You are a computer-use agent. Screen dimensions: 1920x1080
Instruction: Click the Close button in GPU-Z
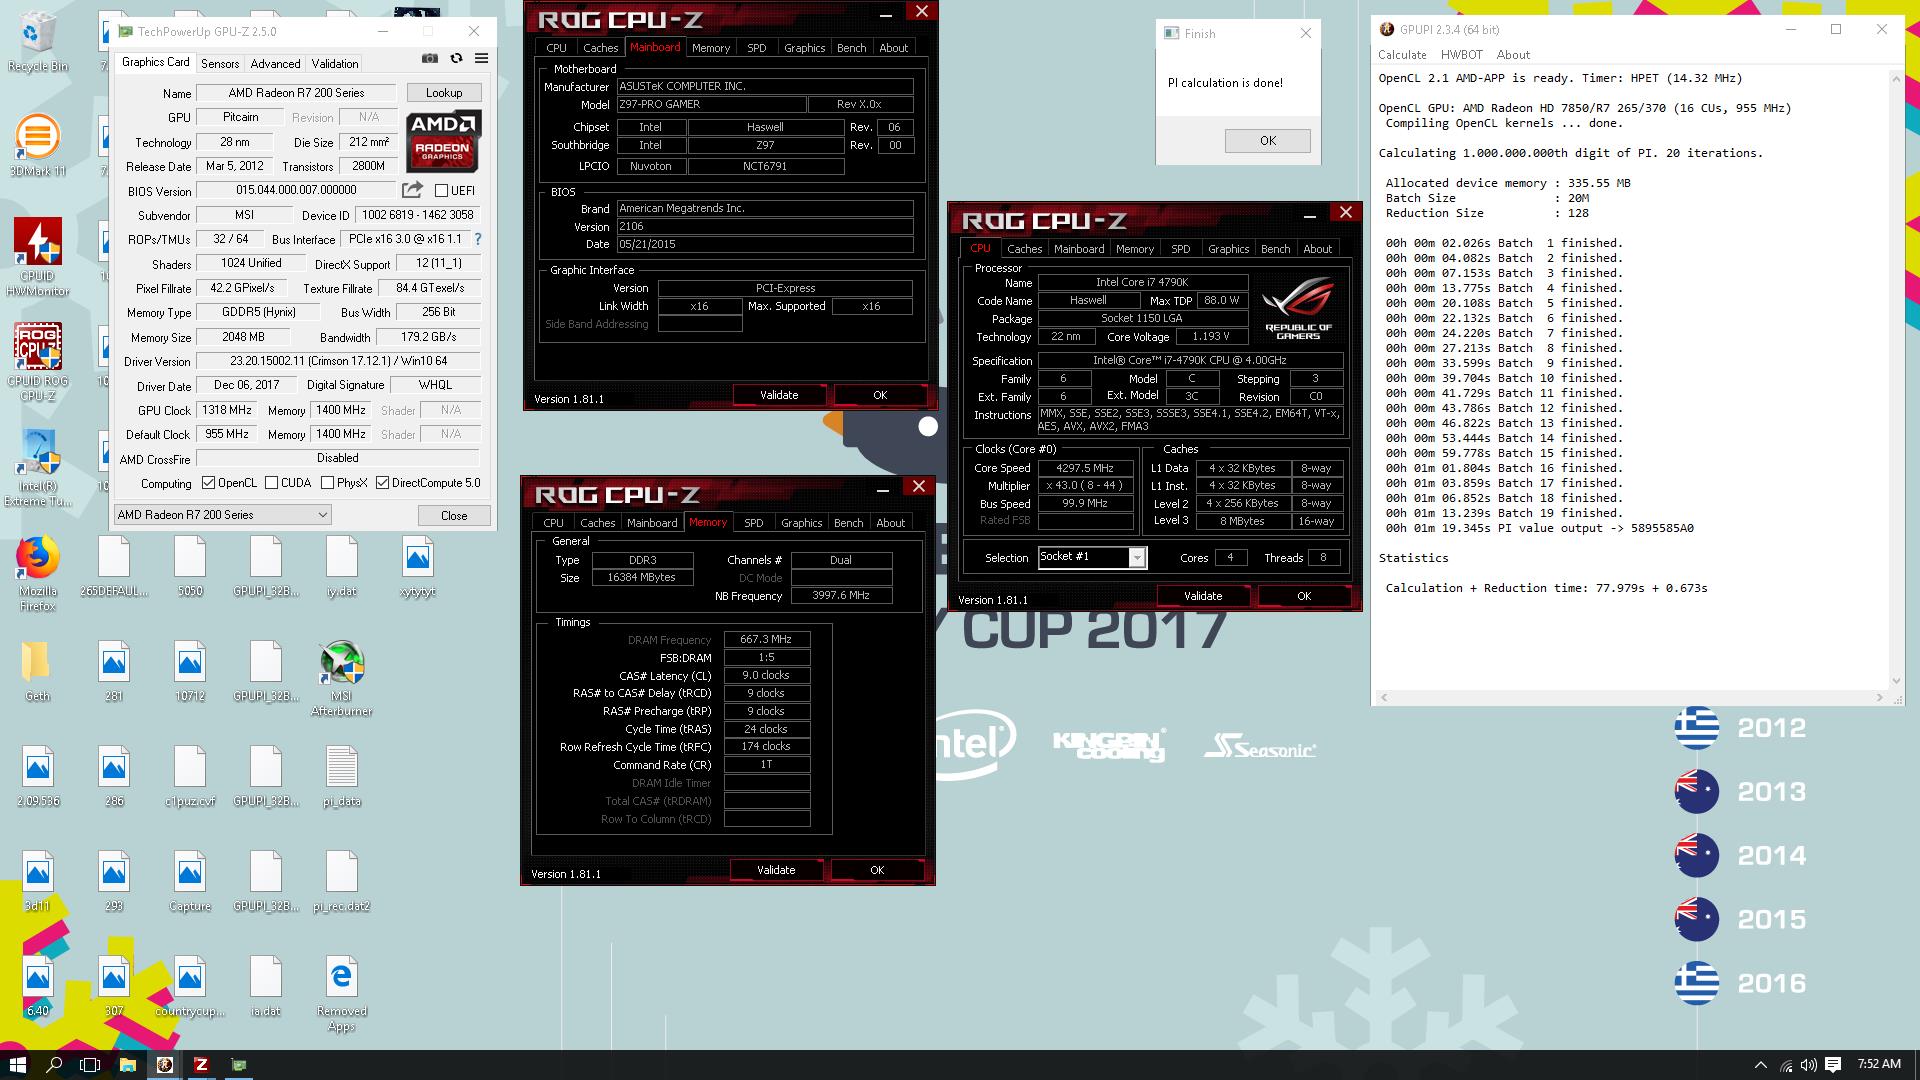(454, 516)
